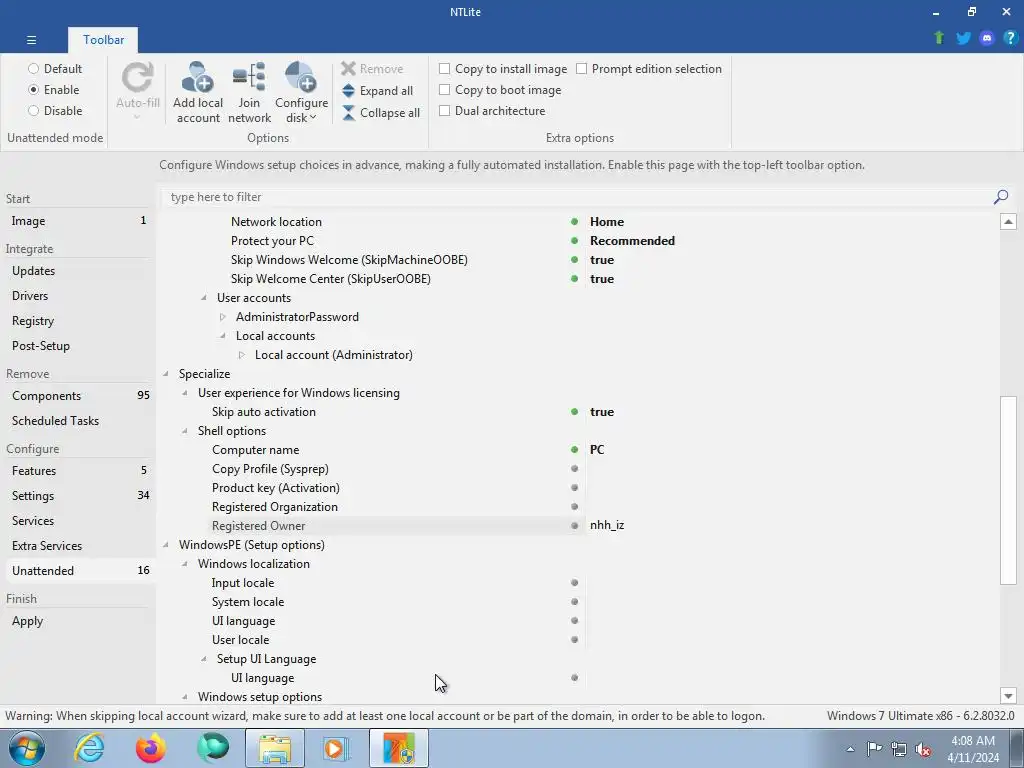The image size is (1024, 768).
Task: Click the Auto-fill icon
Action: [x=138, y=77]
